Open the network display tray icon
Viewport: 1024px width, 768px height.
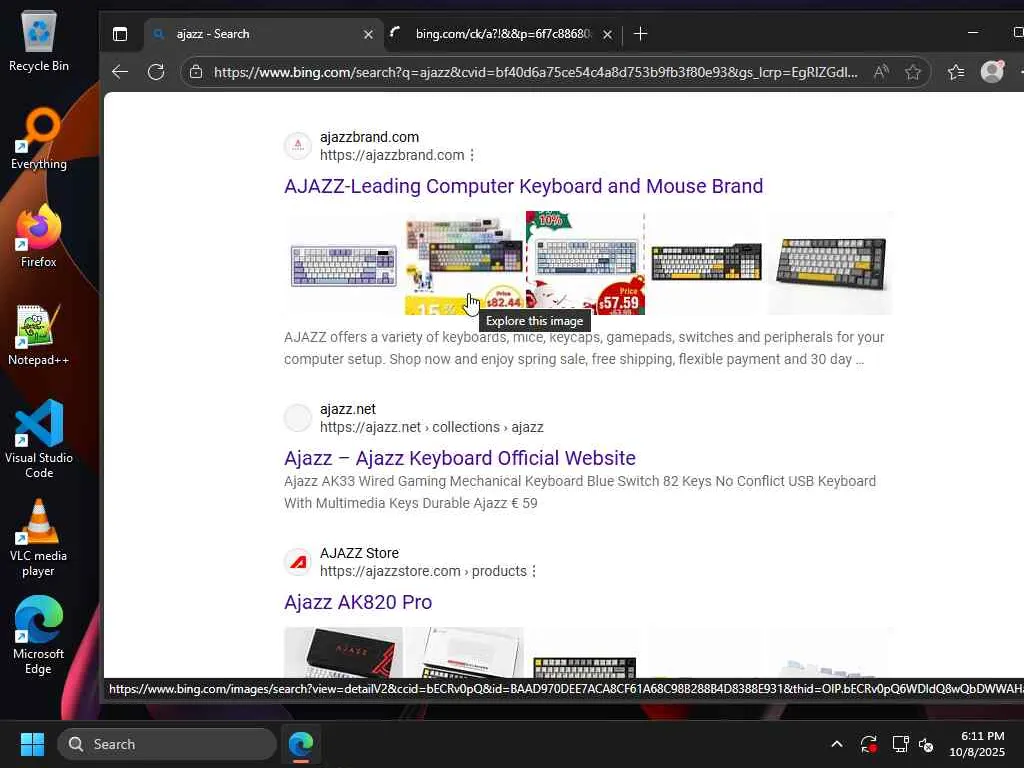click(901, 744)
